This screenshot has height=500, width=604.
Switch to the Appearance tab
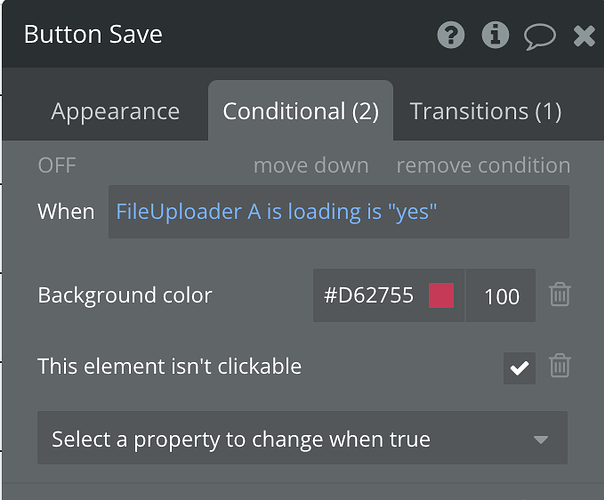coord(115,111)
